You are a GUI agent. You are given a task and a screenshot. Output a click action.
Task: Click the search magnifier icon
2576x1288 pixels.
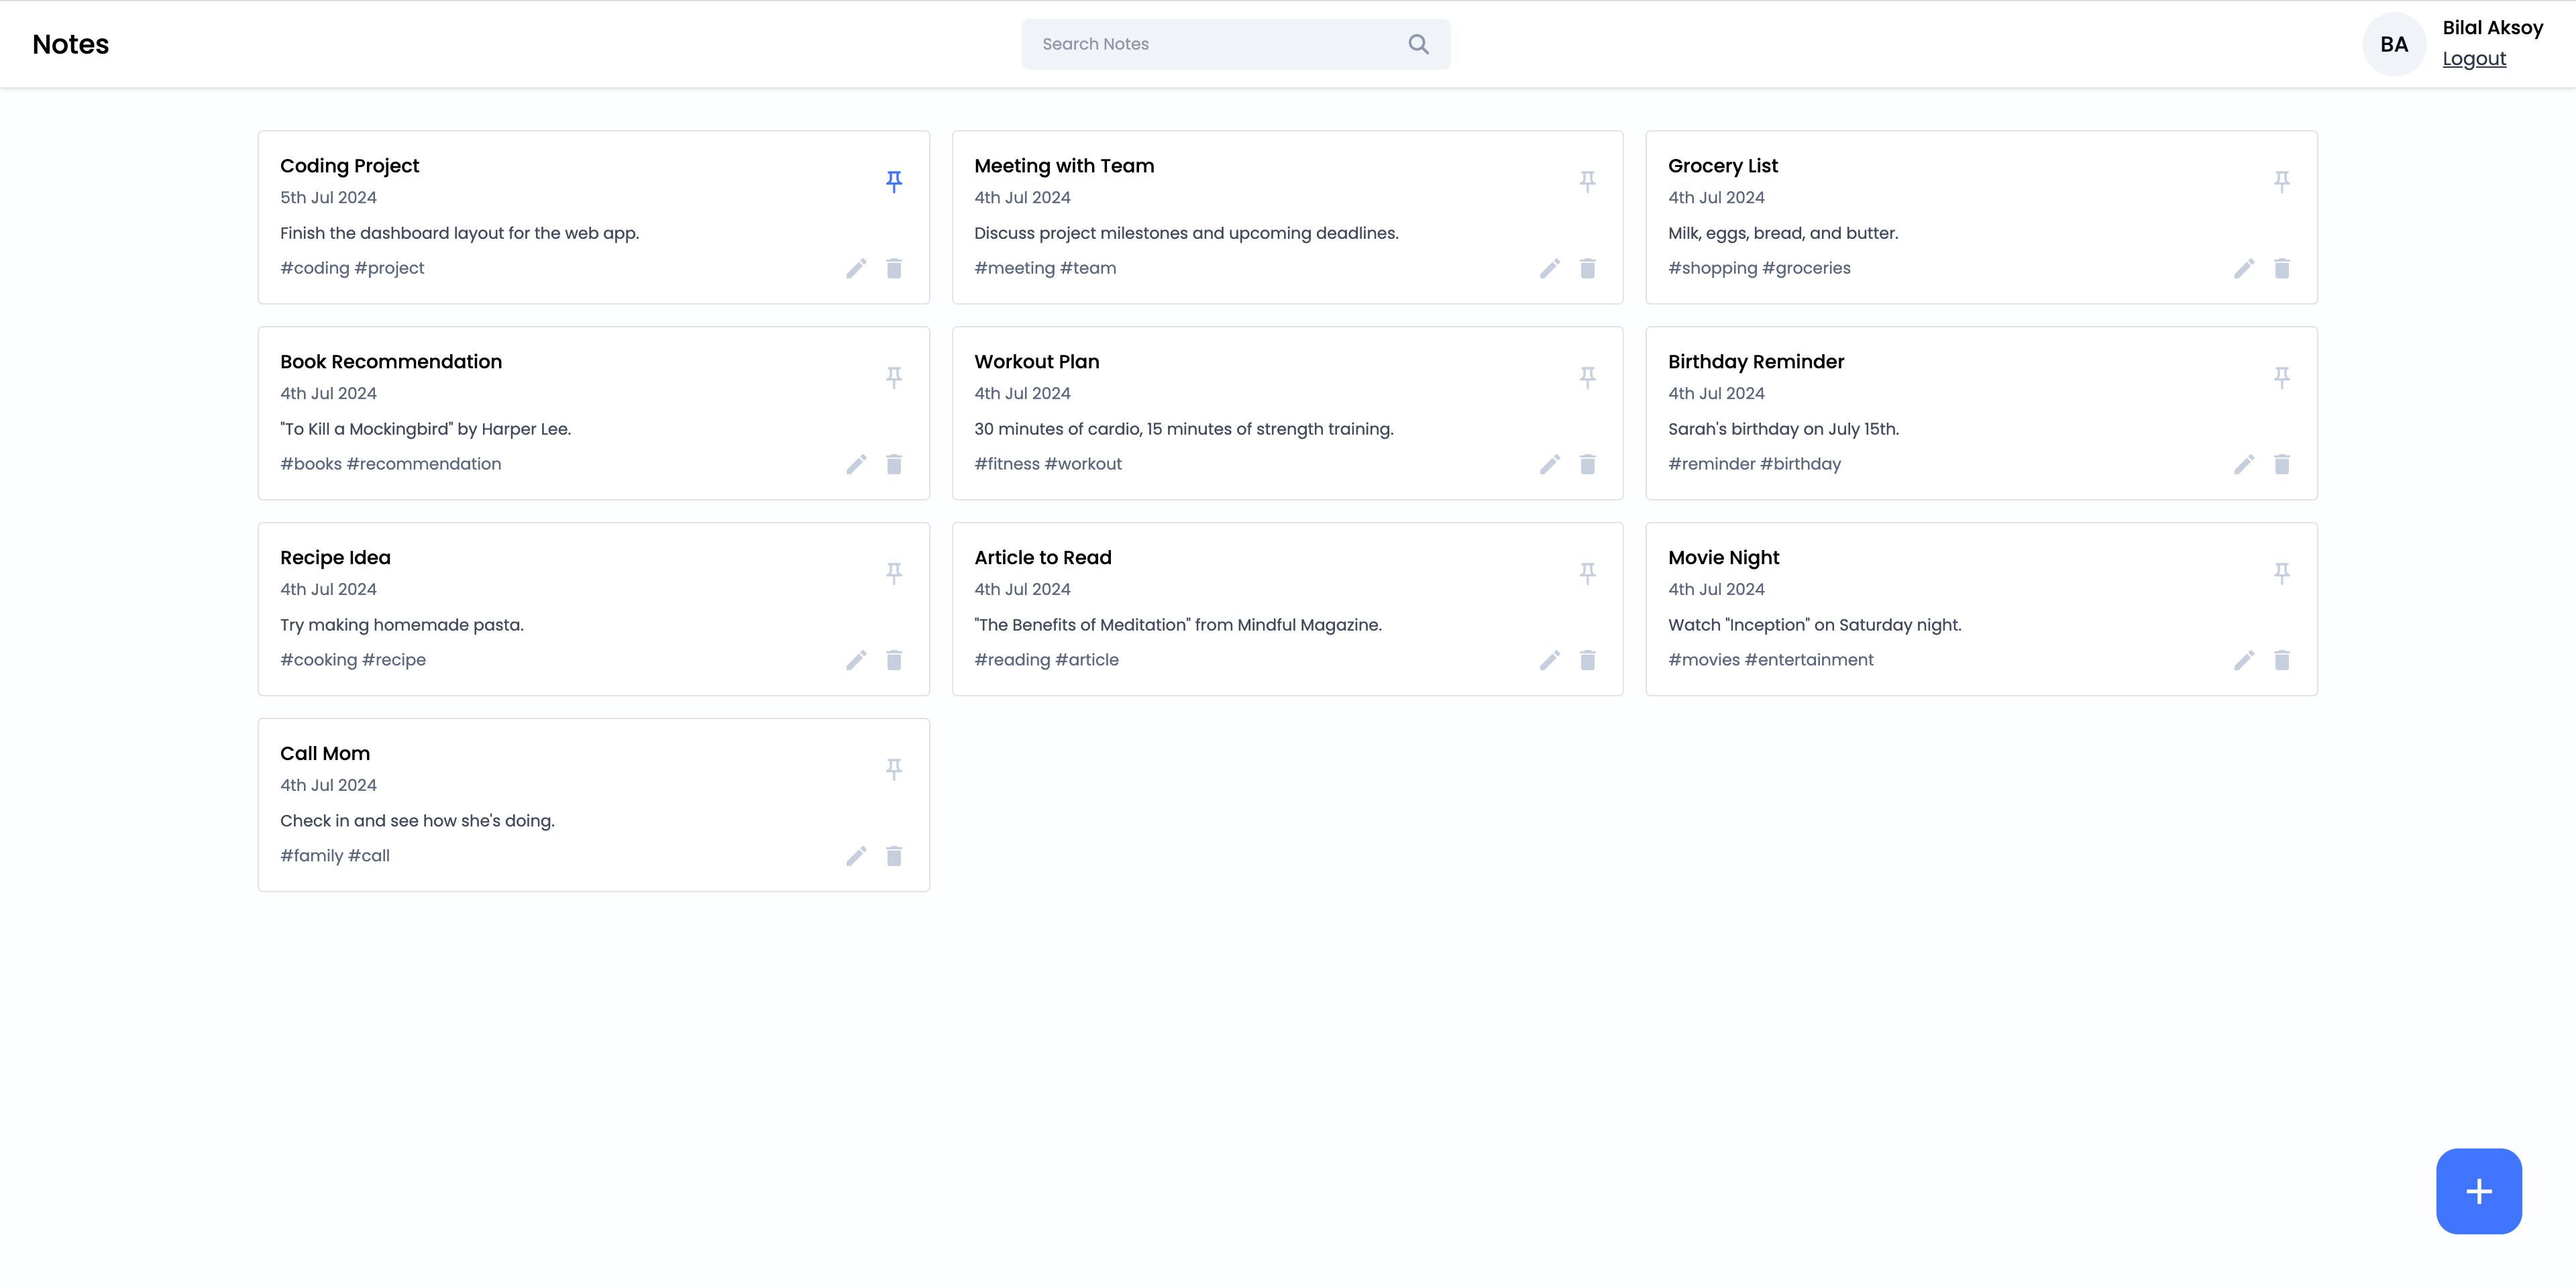(x=1418, y=44)
